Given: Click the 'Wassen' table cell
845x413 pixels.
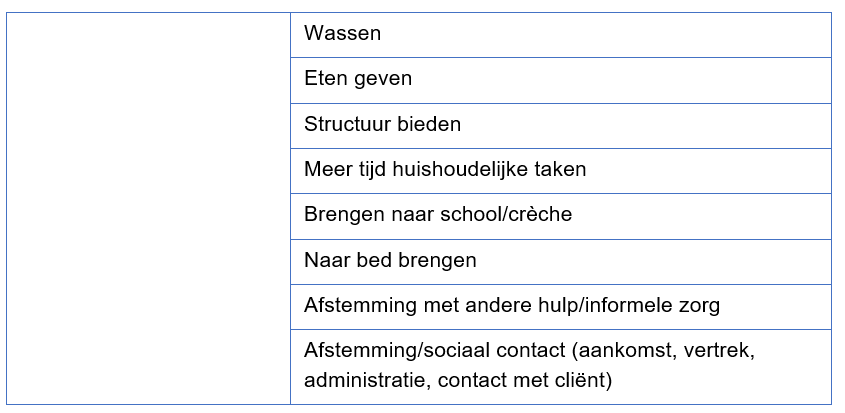Looking at the screenshot, I should 560,34.
